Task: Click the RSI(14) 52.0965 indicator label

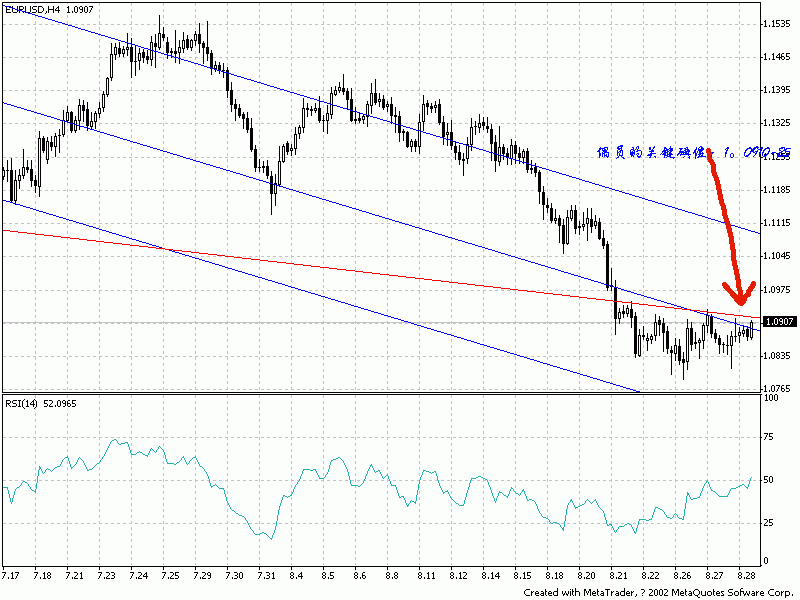Action: pyautogui.click(x=41, y=404)
